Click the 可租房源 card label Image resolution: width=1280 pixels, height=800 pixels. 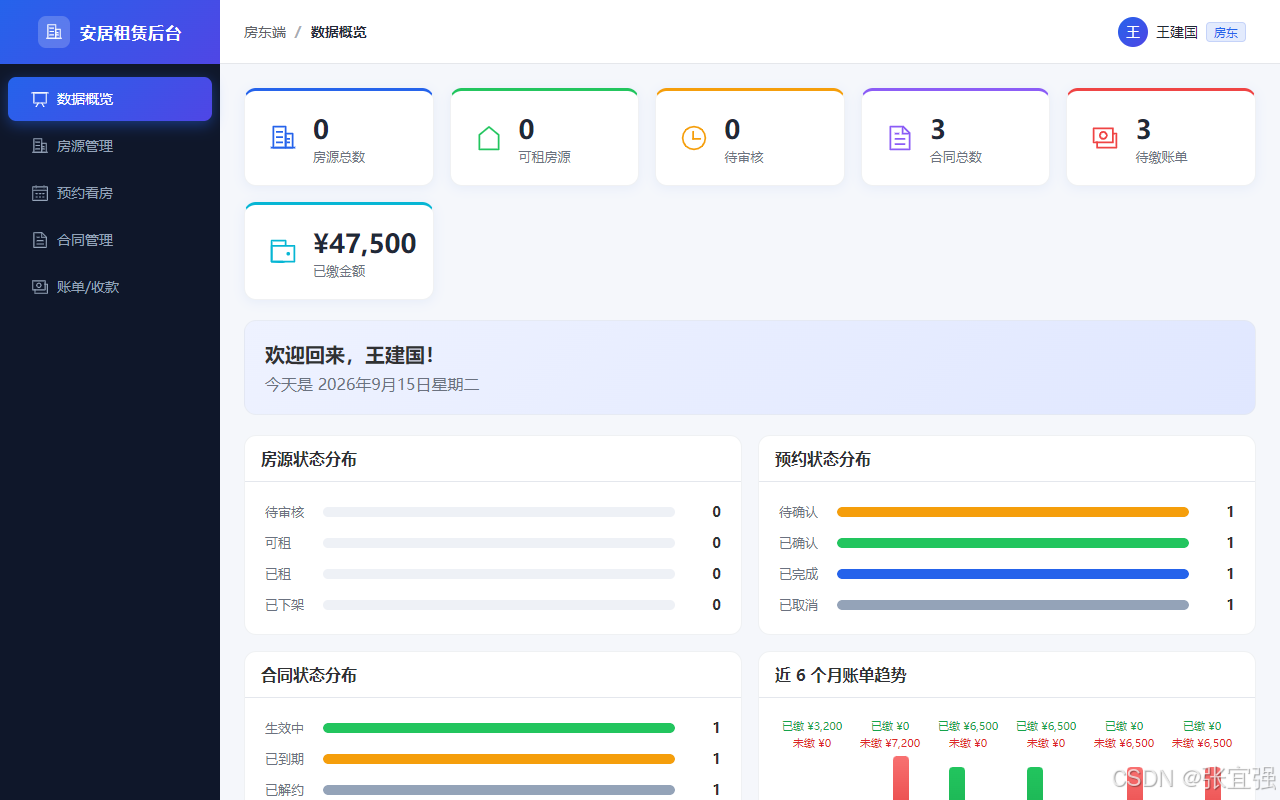[545, 157]
